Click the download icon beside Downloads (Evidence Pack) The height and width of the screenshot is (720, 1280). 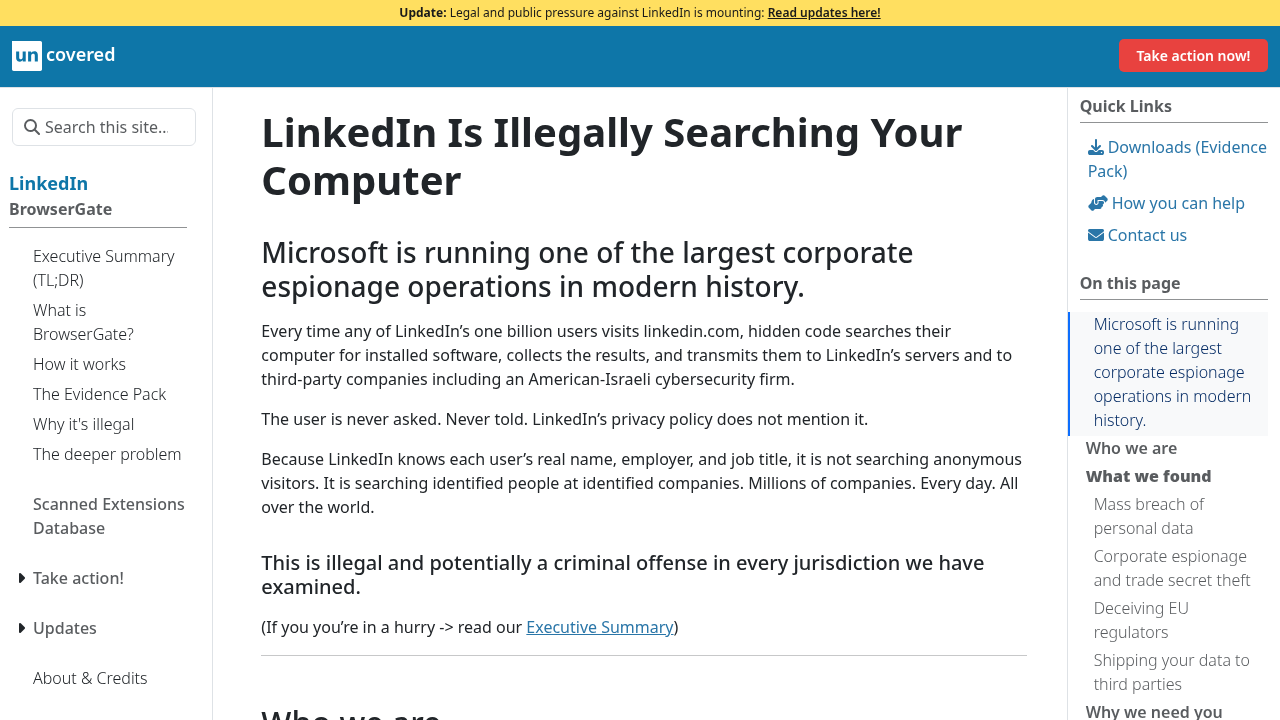1095,146
